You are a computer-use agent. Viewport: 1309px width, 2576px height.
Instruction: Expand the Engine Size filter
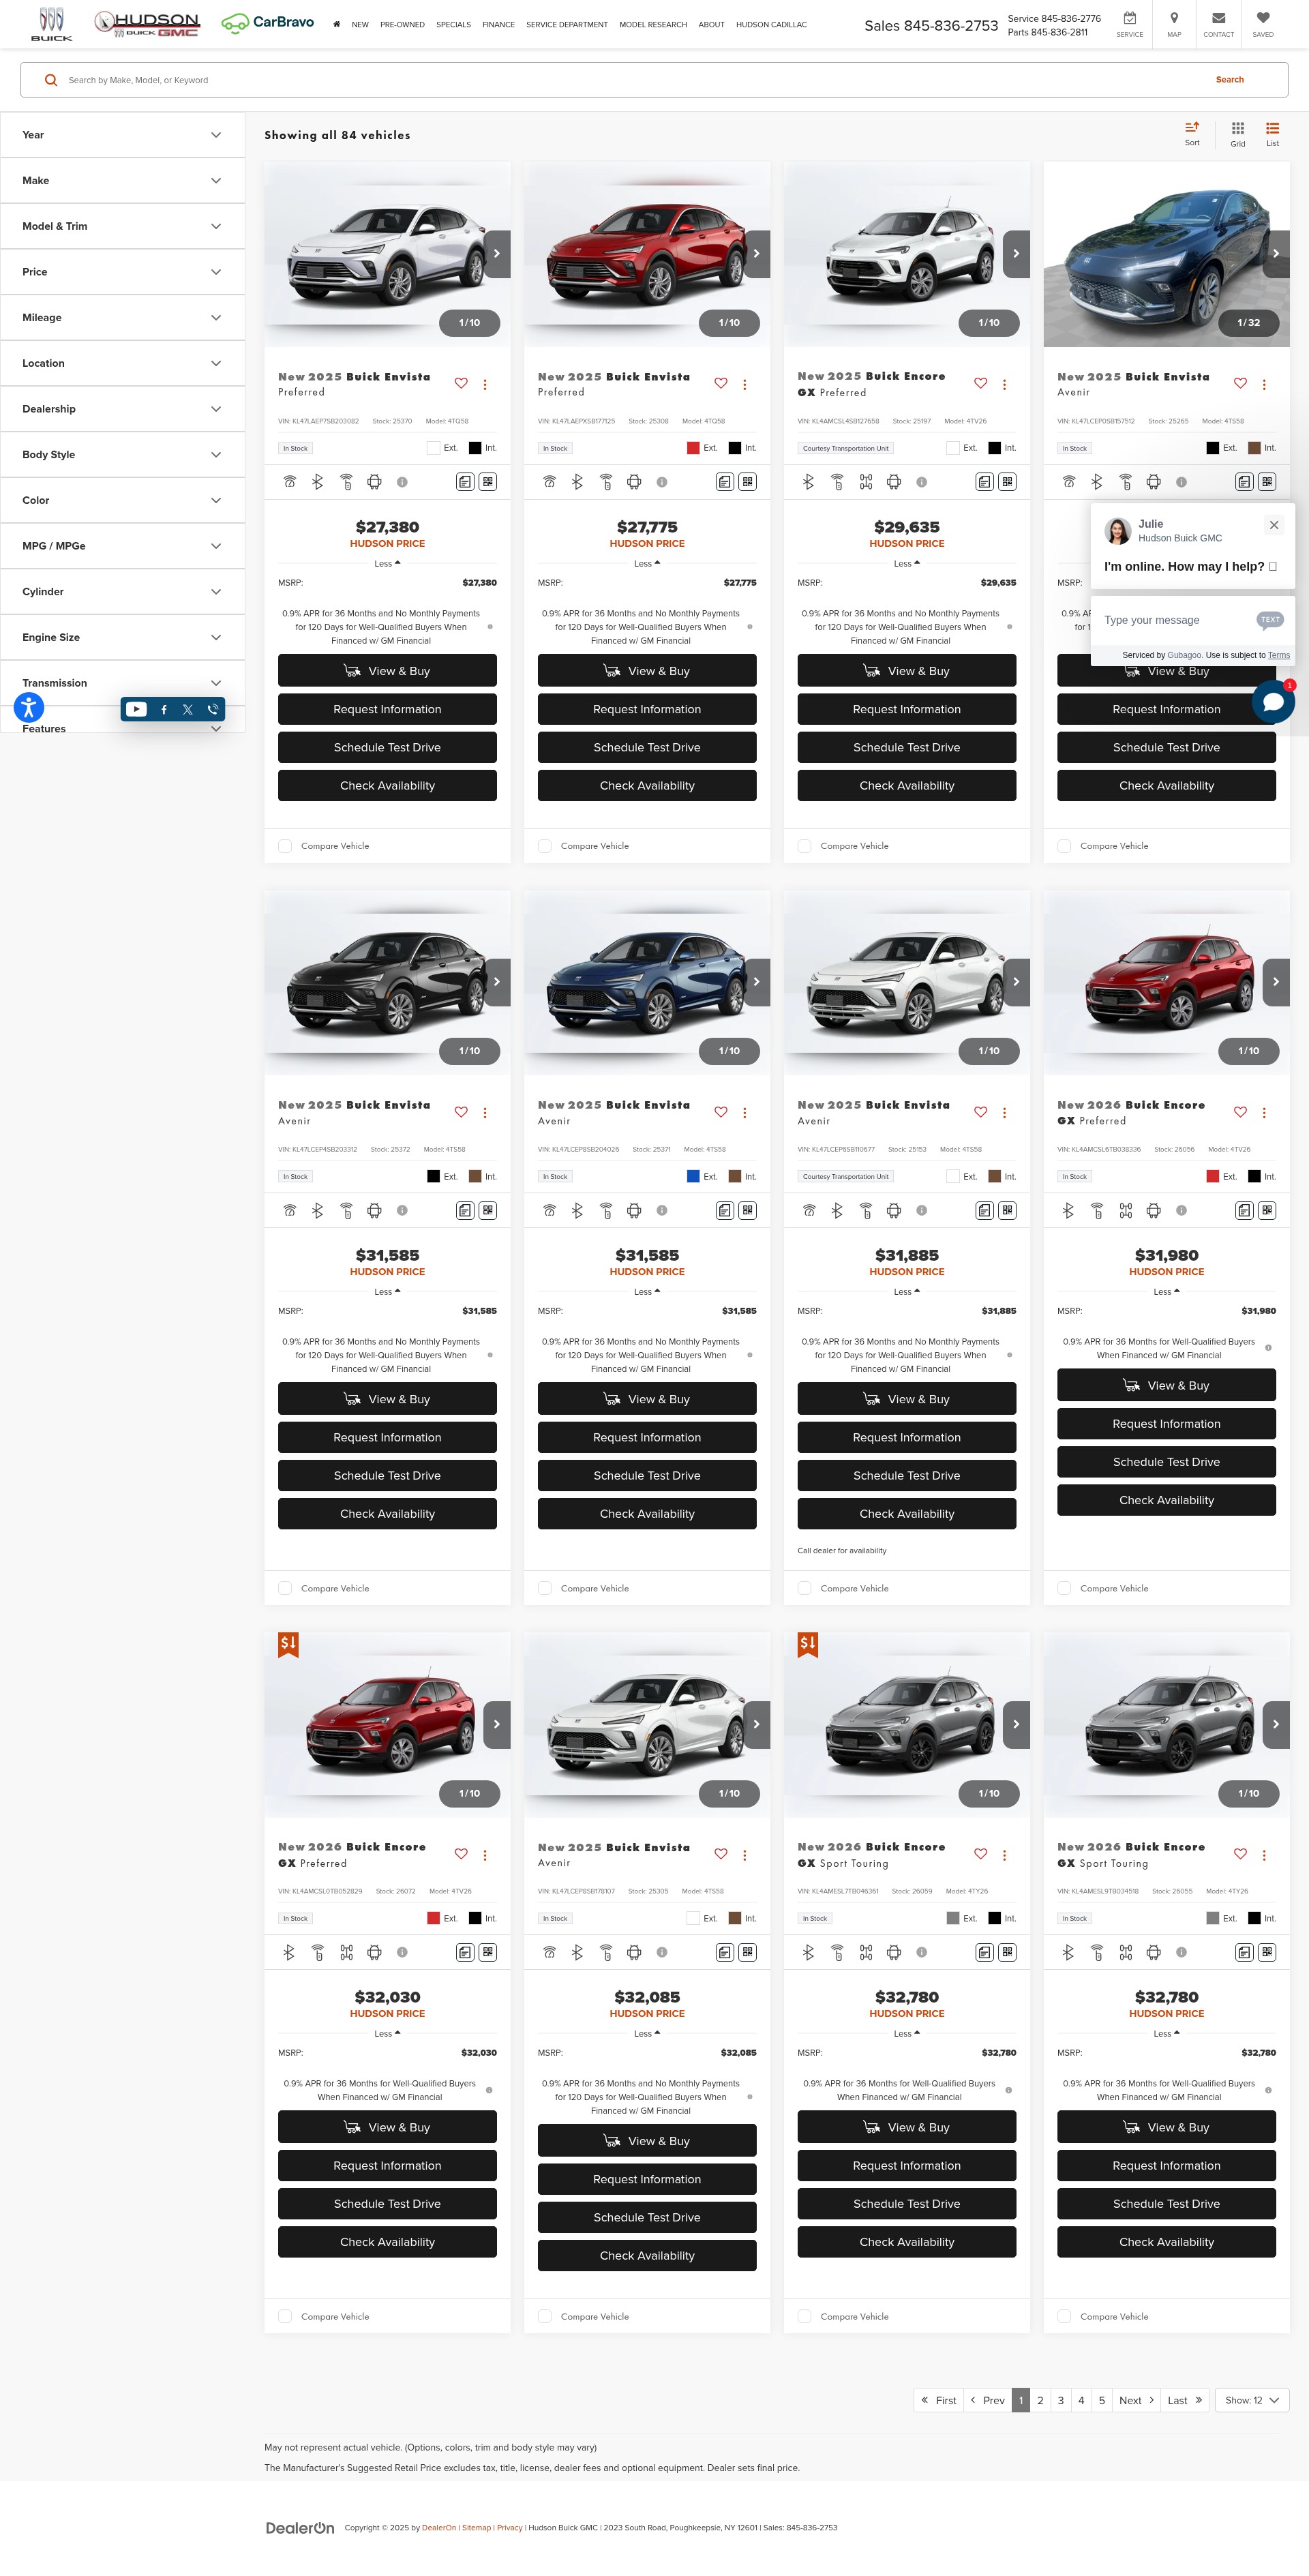(x=122, y=637)
